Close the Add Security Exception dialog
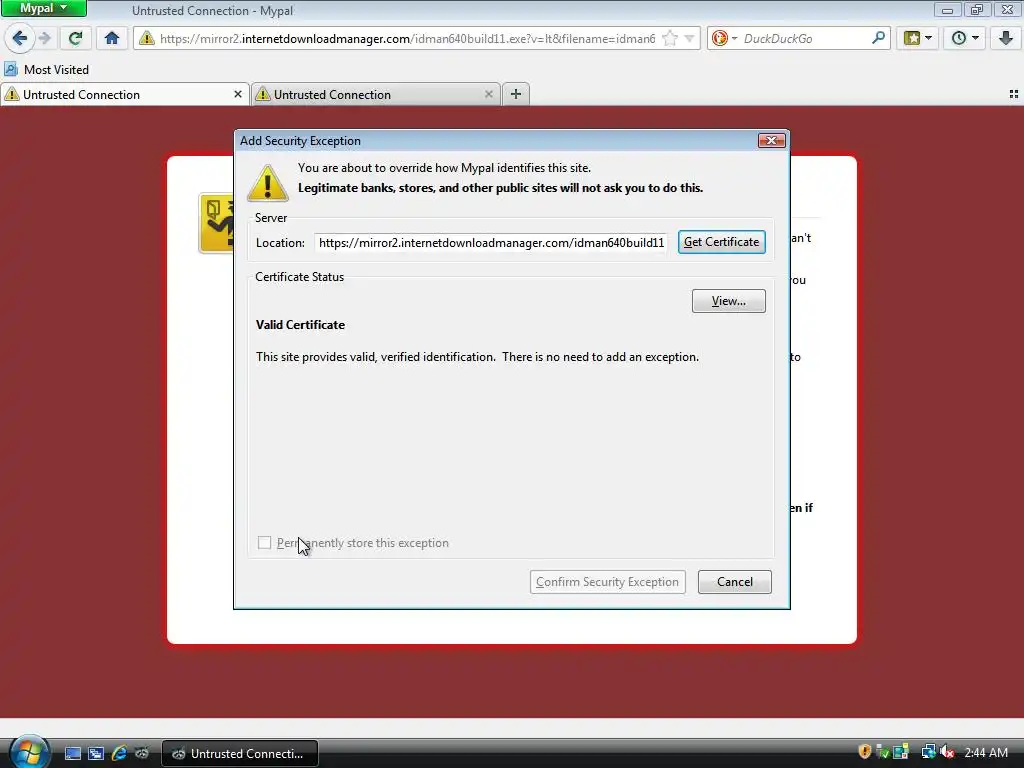The height and width of the screenshot is (768, 1024). tap(771, 140)
